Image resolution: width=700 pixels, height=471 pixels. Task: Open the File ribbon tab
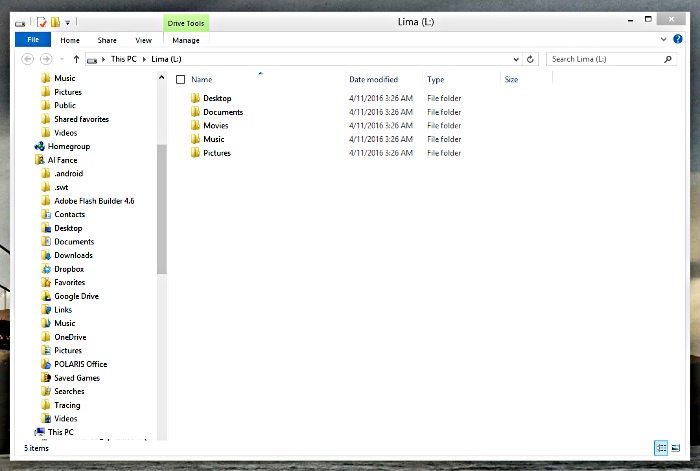(33, 40)
